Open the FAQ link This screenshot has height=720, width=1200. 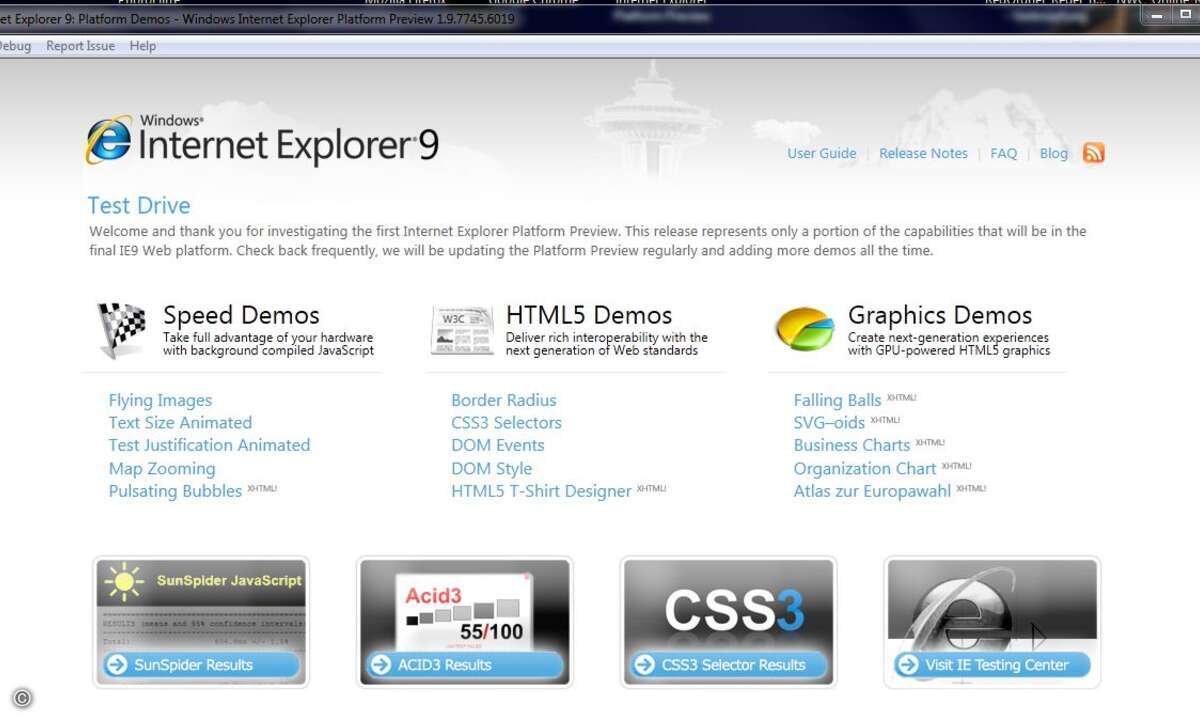point(1003,153)
